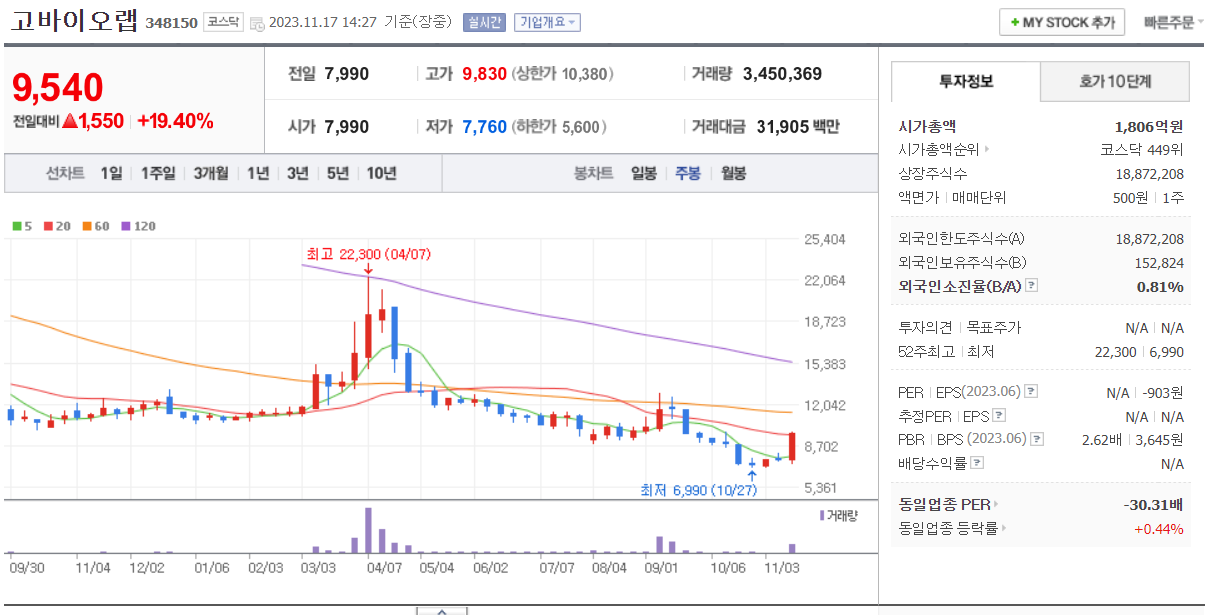Click the tallest volume bar near 04/07

368,530
